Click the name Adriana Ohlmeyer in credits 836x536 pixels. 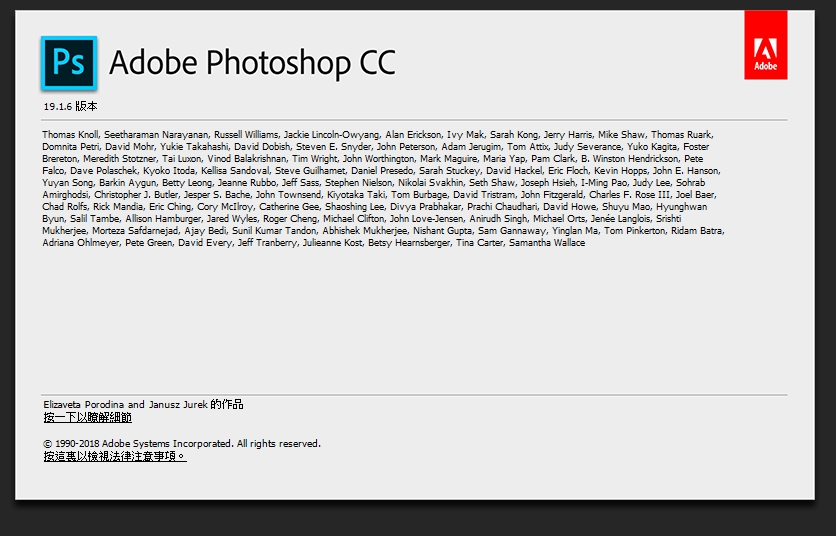click(x=81, y=243)
